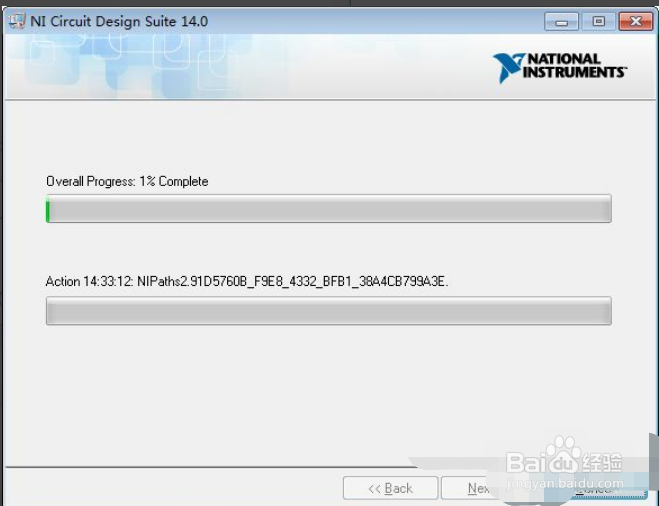Click the installer icon in title bar
Image resolution: width=659 pixels, height=506 pixels.
tap(17, 21)
